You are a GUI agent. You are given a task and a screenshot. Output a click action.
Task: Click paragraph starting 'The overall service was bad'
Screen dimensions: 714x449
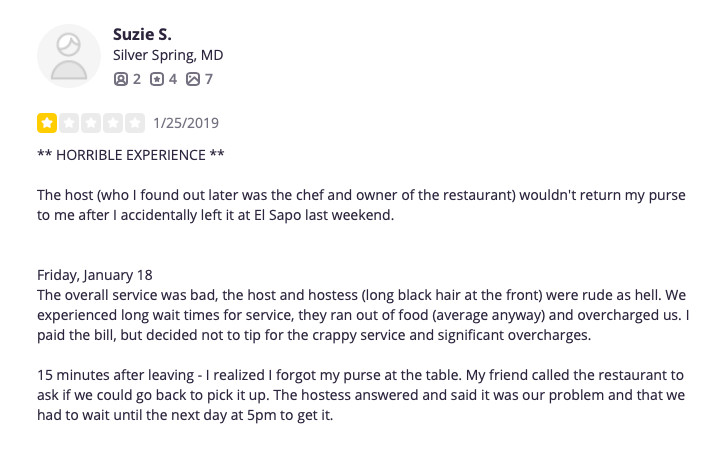click(361, 315)
